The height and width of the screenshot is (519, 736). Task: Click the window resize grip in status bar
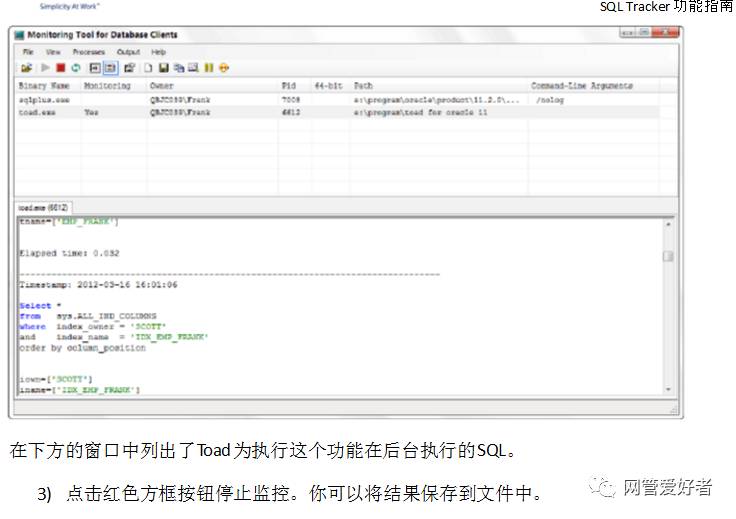click(x=674, y=411)
